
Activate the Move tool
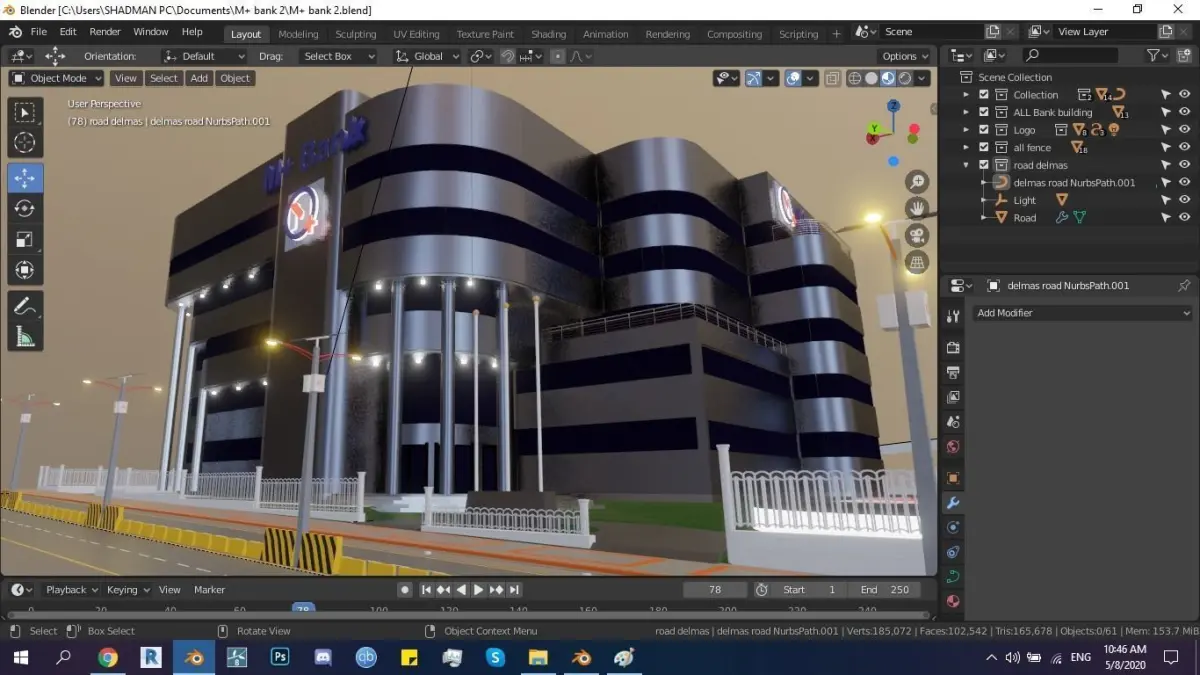(x=25, y=178)
